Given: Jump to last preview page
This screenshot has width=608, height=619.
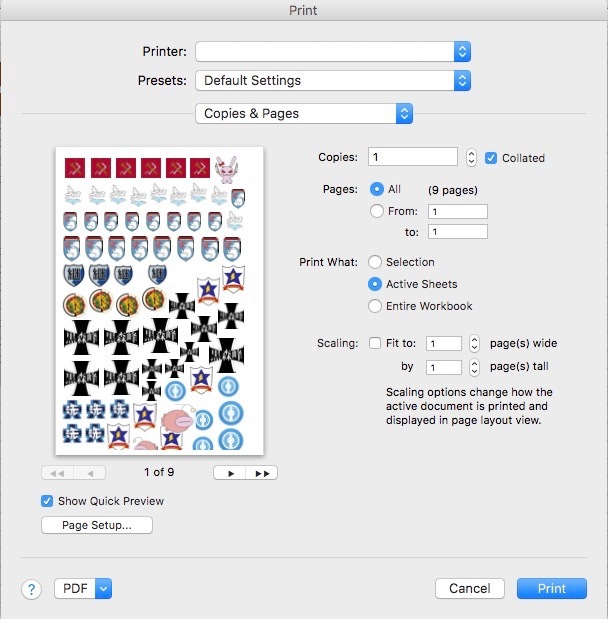Looking at the screenshot, I should tap(262, 473).
